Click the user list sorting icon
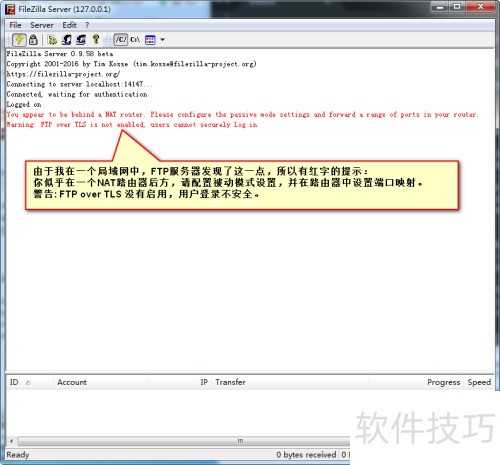Image resolution: width=500 pixels, height=465 pixels. [x=150, y=40]
